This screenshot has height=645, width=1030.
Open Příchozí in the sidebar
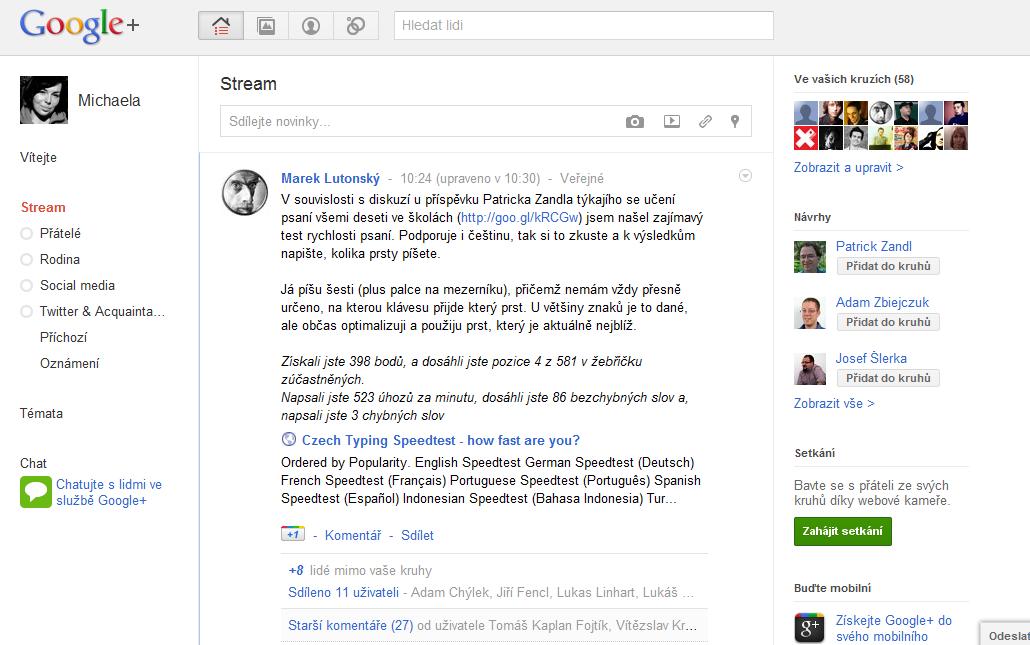tap(63, 337)
